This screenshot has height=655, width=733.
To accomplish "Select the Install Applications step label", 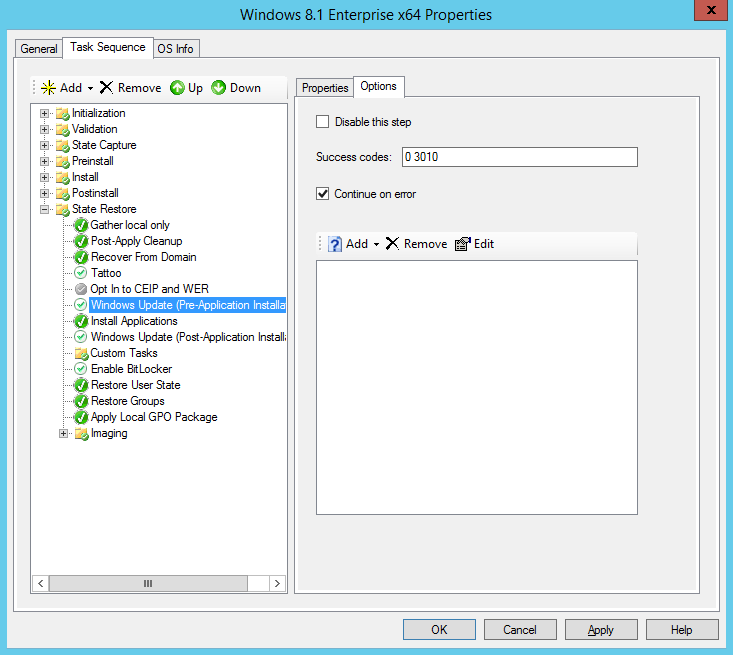I will (x=134, y=321).
